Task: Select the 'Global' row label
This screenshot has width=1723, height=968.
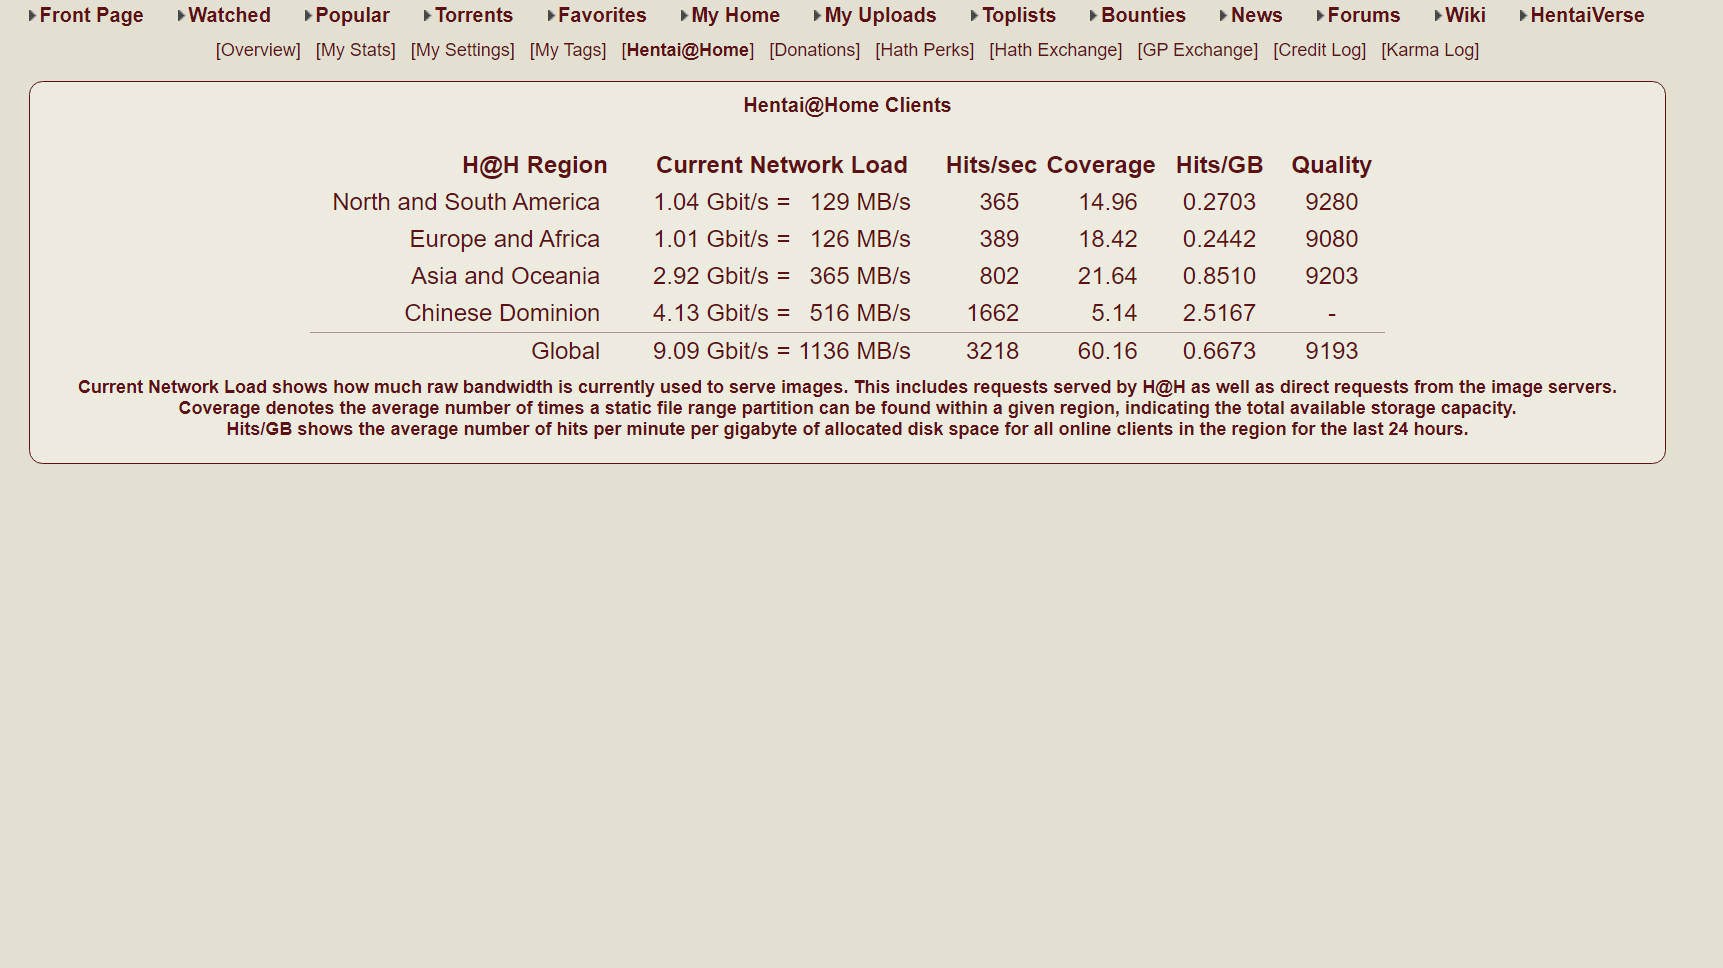Action: tap(565, 351)
